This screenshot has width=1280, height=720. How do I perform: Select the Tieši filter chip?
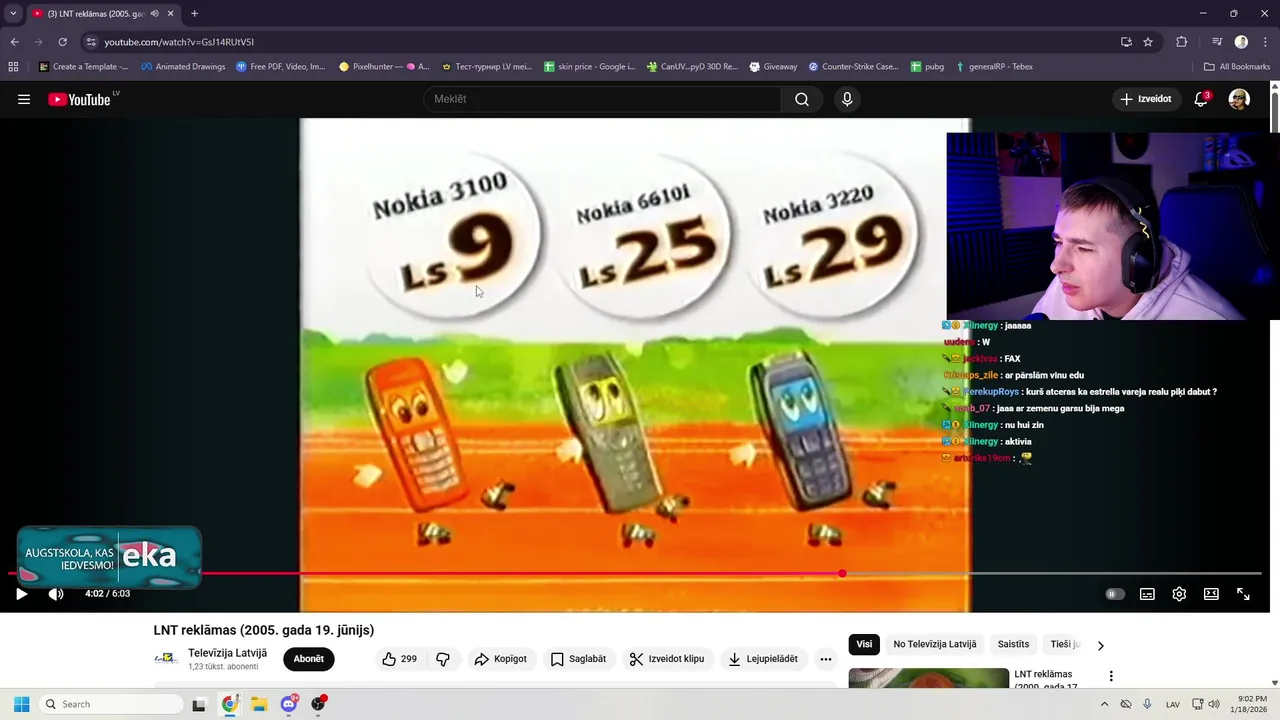click(1064, 645)
